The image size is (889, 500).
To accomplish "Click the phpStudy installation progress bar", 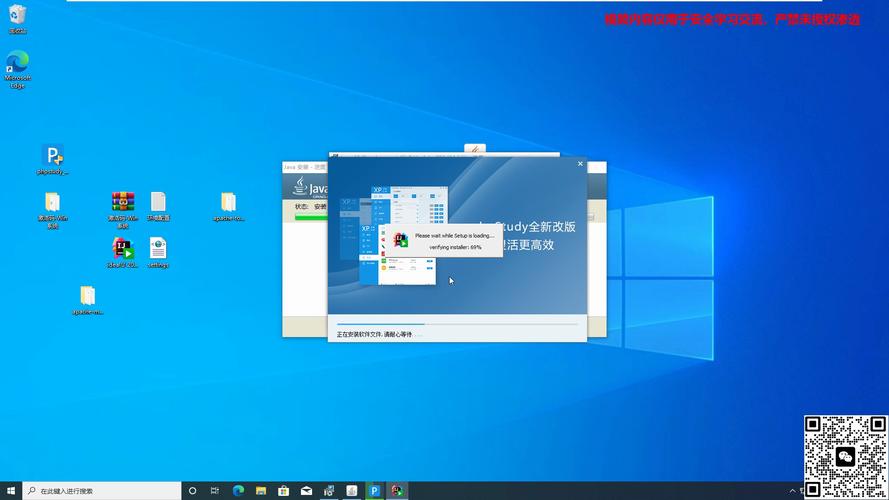I will pos(457,324).
